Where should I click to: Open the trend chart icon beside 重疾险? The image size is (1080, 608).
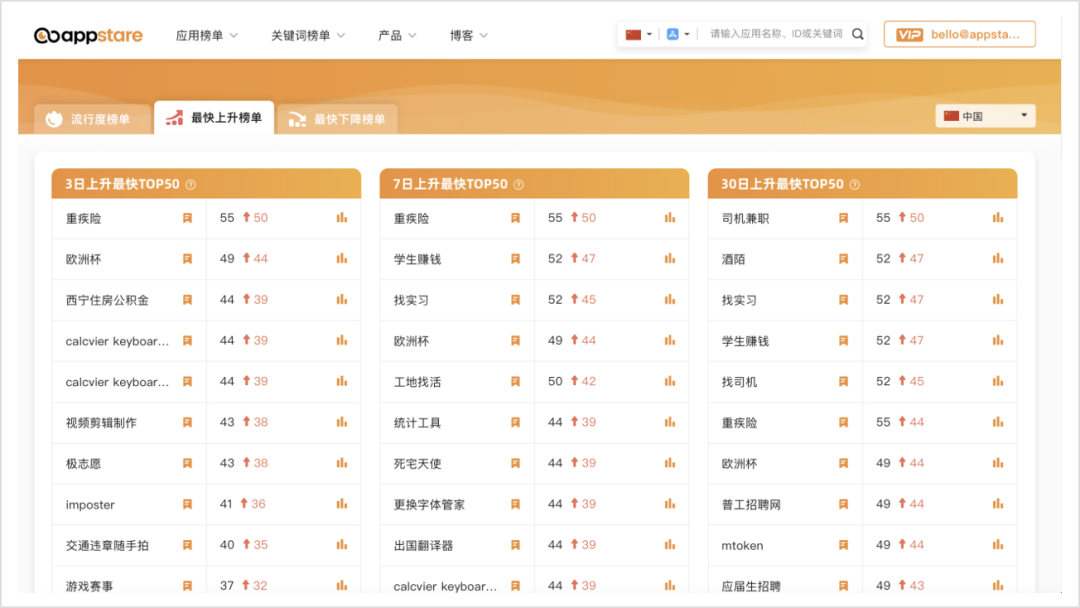click(340, 217)
